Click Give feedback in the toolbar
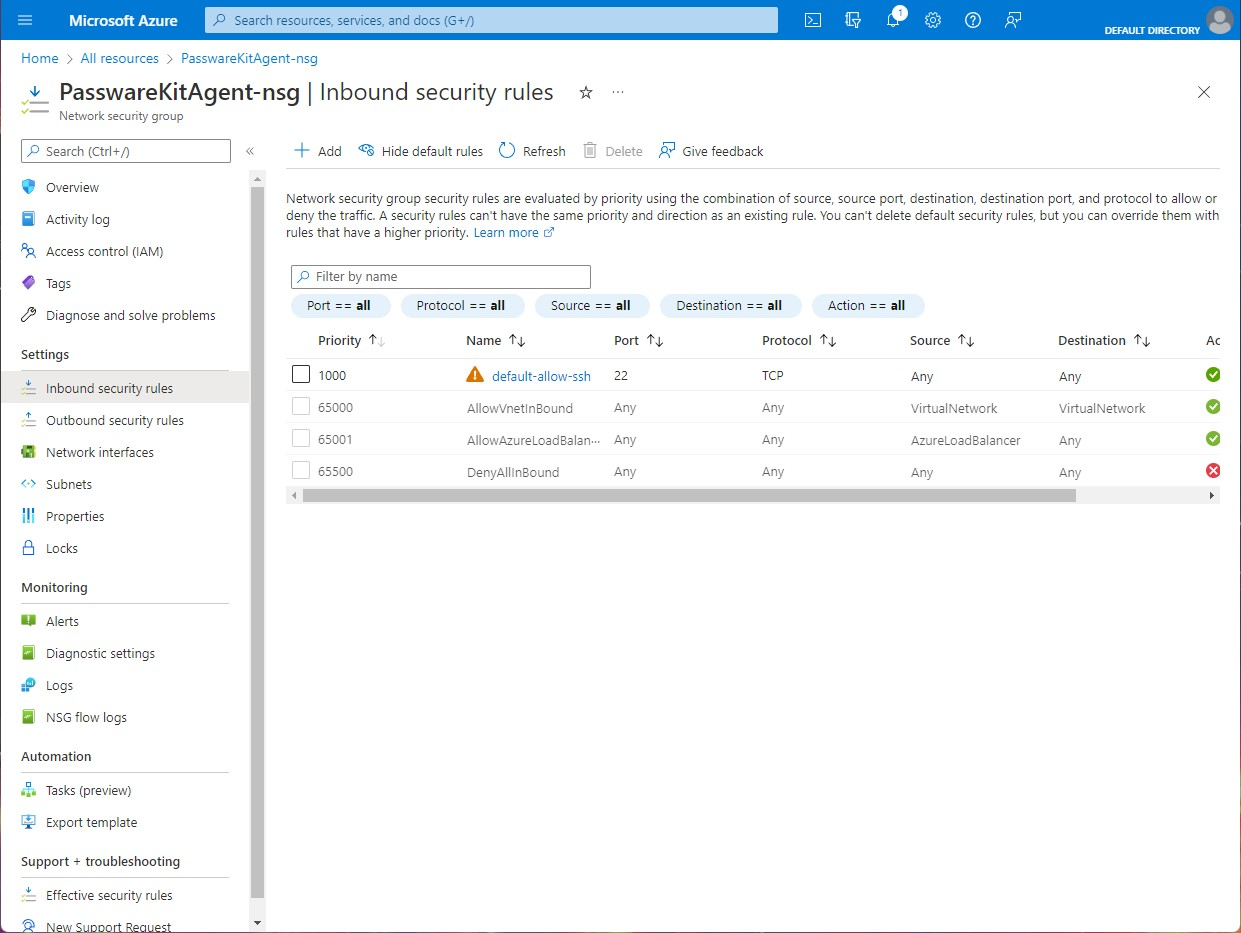The width and height of the screenshot is (1241, 933). coord(711,151)
